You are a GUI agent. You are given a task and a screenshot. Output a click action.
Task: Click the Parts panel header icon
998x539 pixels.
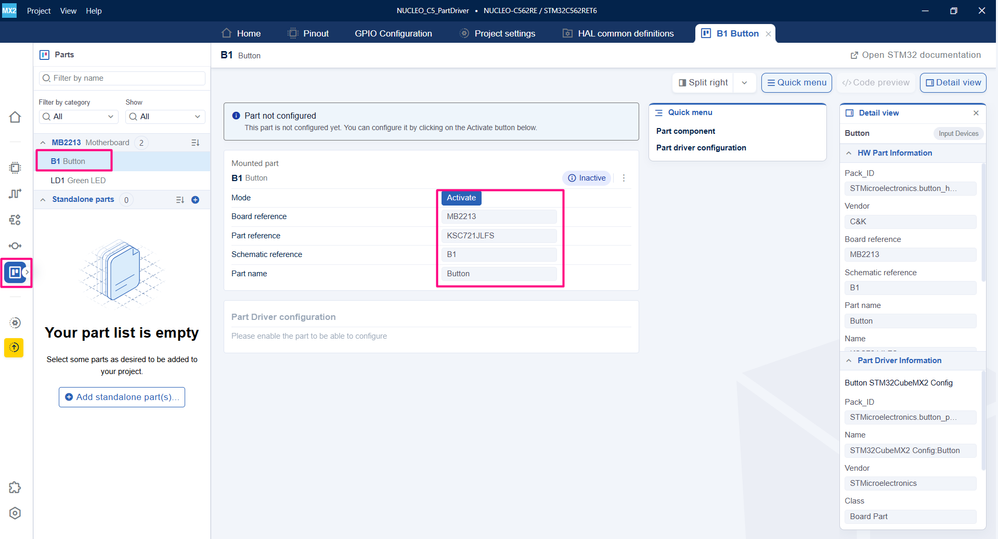tap(45, 55)
